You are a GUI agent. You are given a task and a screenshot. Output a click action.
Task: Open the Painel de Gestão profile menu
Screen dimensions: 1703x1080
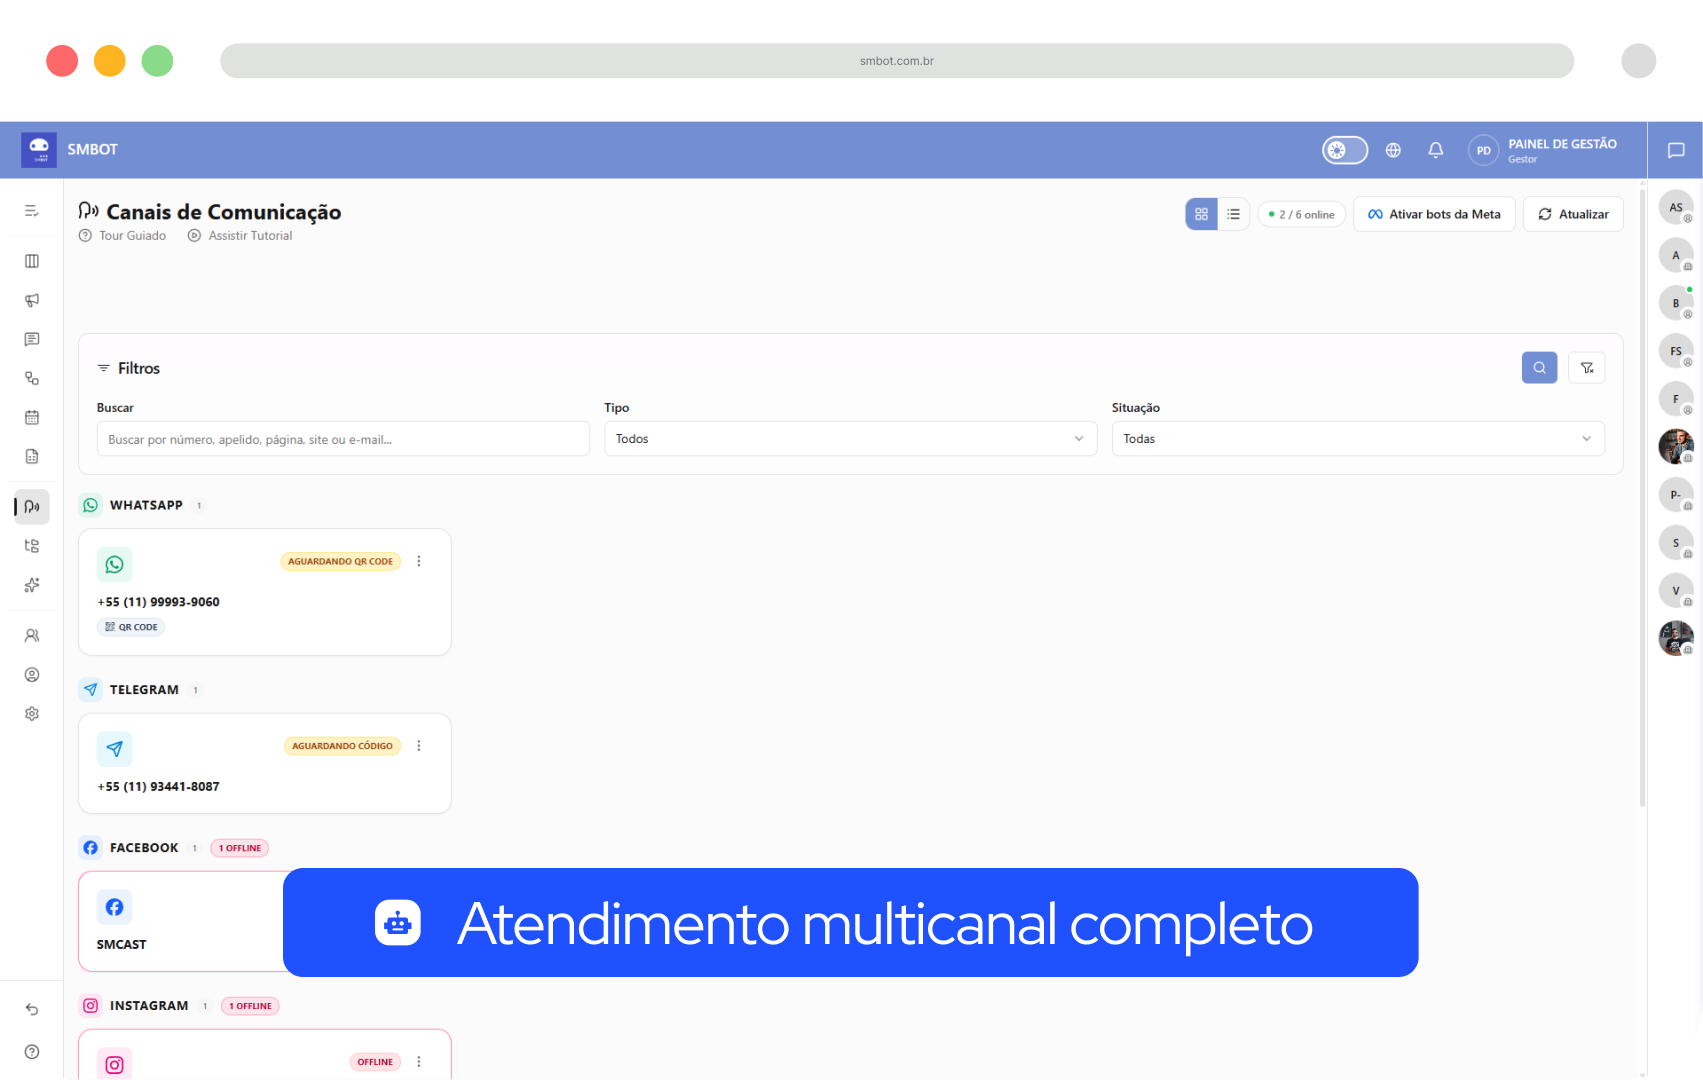[x=1543, y=150]
